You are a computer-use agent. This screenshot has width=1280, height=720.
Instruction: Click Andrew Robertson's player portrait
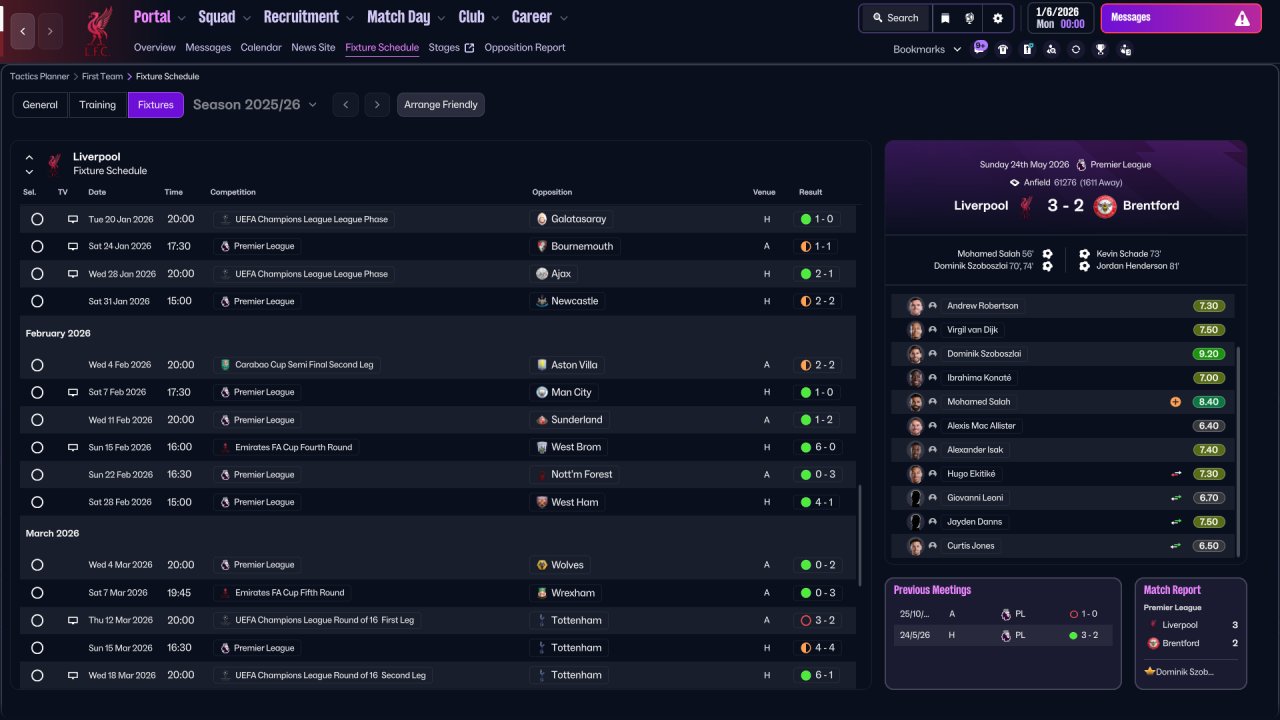[915, 306]
